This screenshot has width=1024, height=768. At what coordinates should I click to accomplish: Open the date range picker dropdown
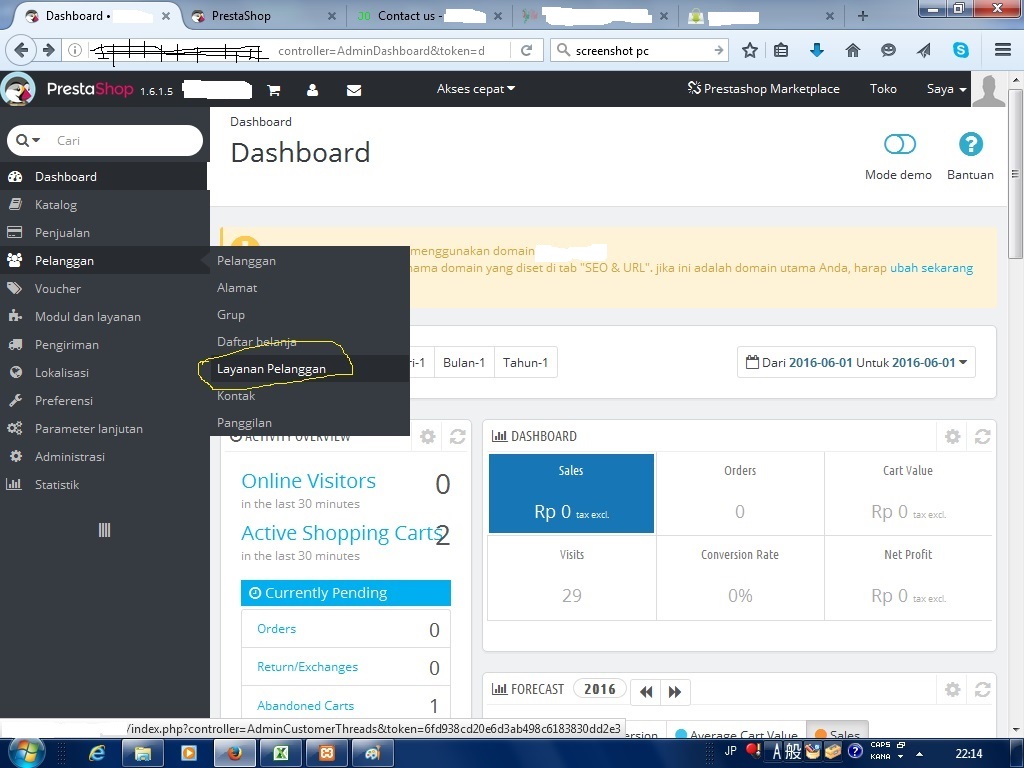point(856,362)
